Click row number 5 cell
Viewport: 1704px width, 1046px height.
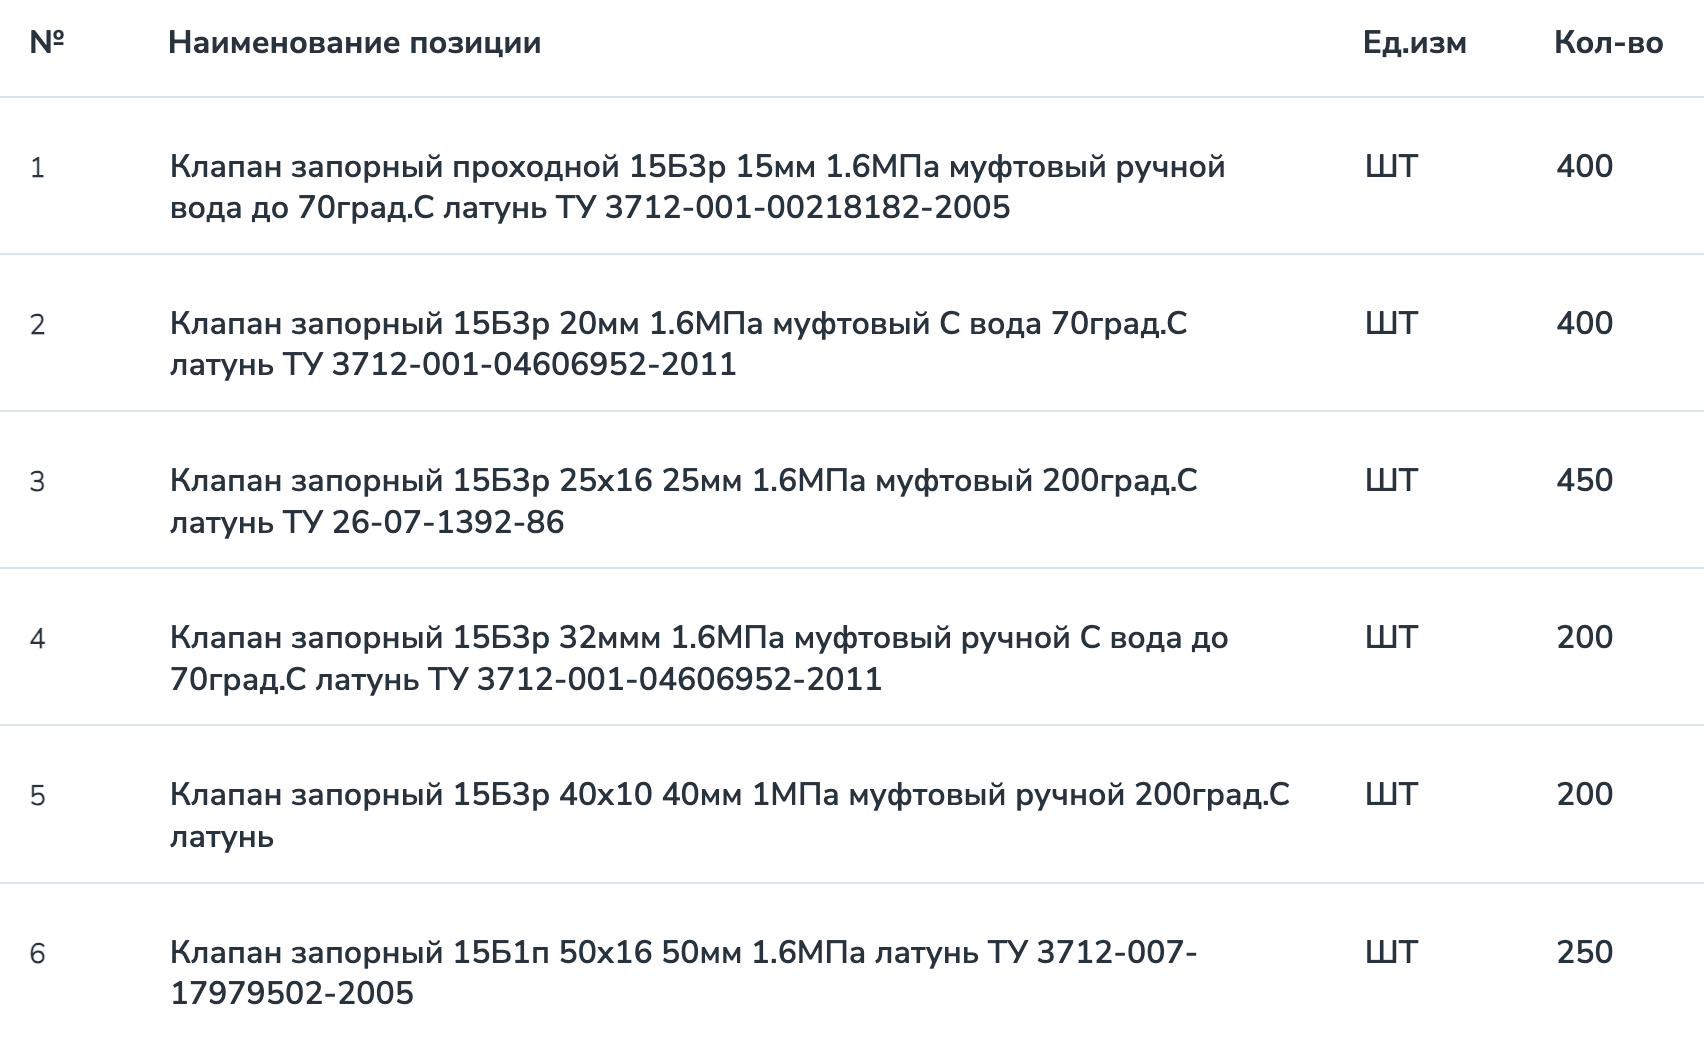point(38,796)
